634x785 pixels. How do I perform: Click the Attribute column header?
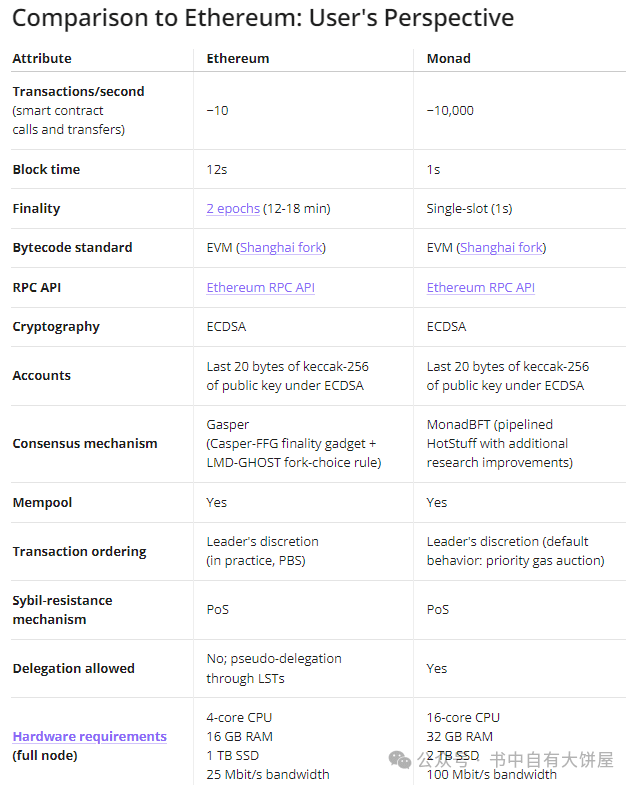coord(42,59)
